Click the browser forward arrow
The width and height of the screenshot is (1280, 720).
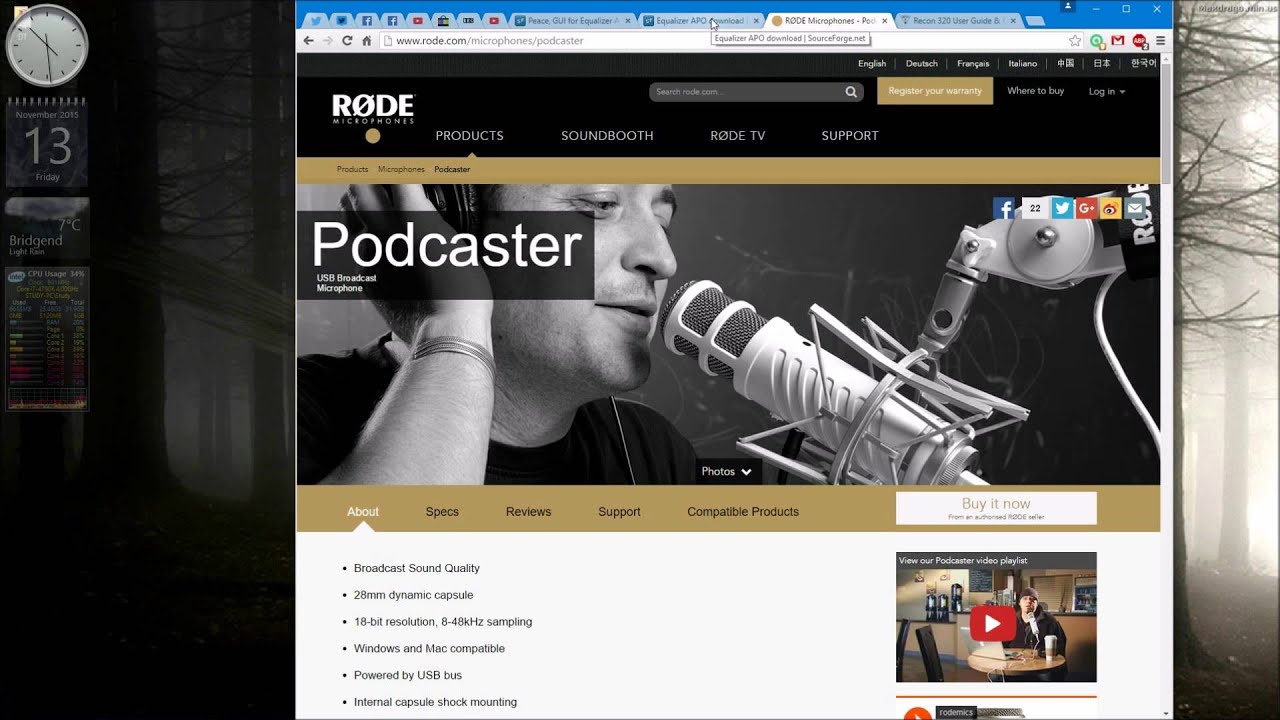(328, 41)
